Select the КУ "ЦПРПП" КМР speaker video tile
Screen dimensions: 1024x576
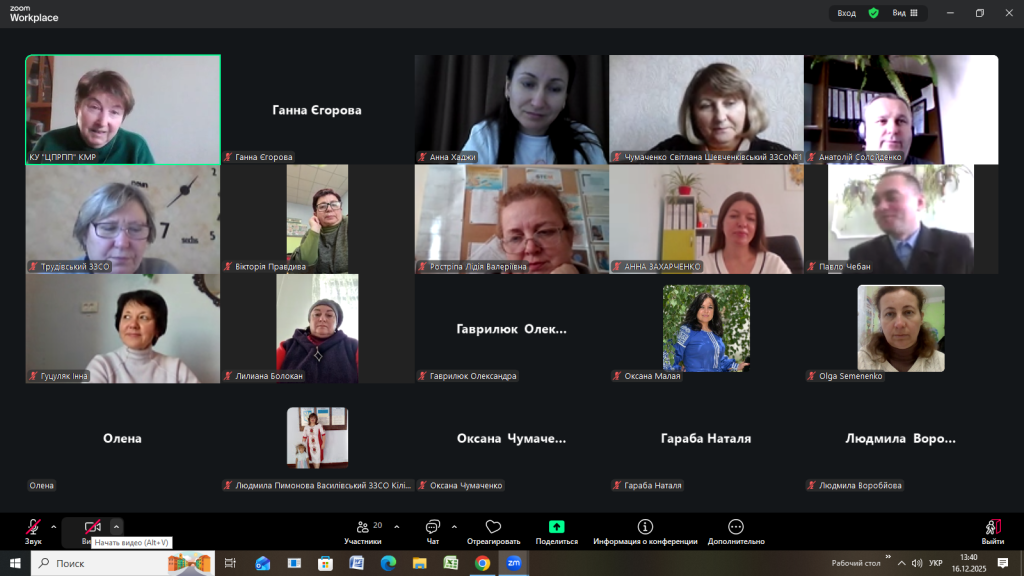(123, 108)
